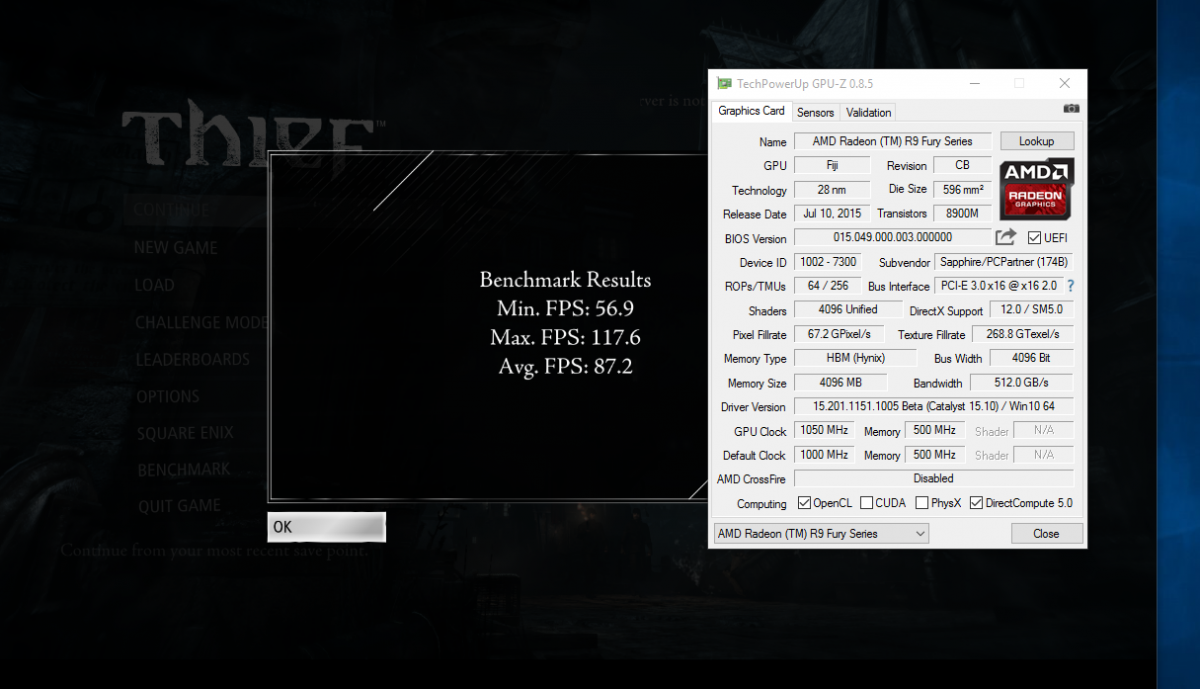Select QUIT GAME in the Thief menu
The width and height of the screenshot is (1200, 689).
point(179,507)
